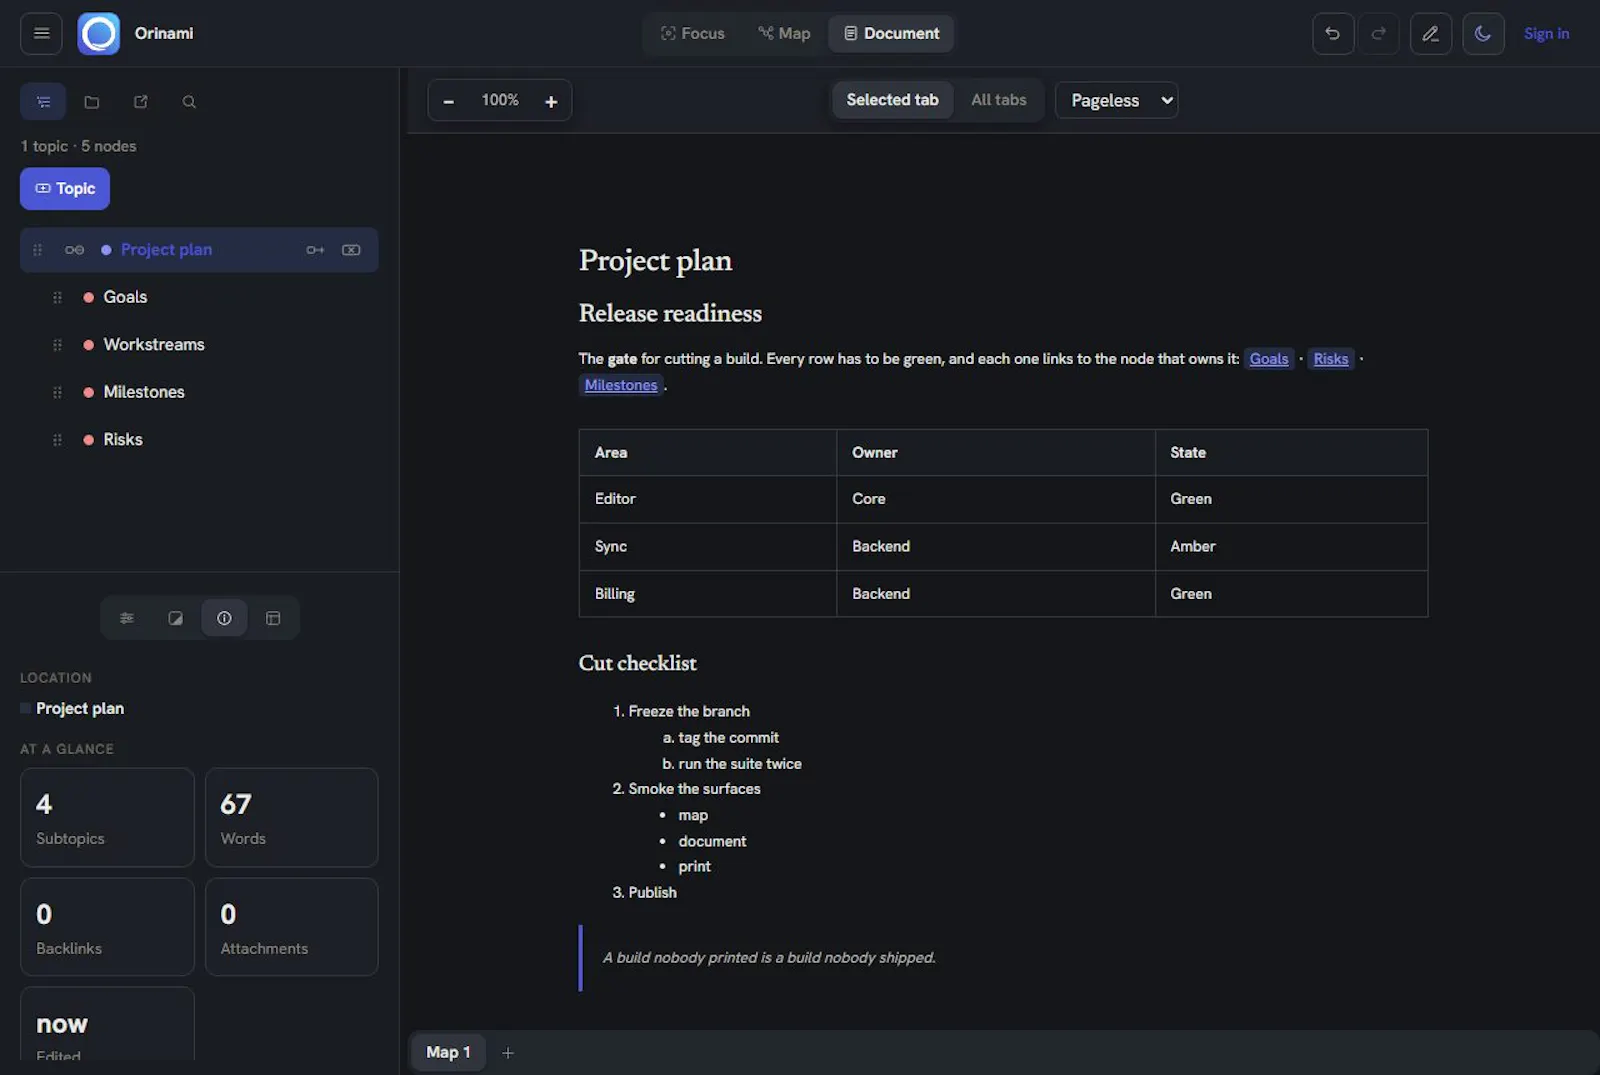This screenshot has width=1600, height=1075.
Task: Click the undo icon
Action: pyautogui.click(x=1333, y=34)
